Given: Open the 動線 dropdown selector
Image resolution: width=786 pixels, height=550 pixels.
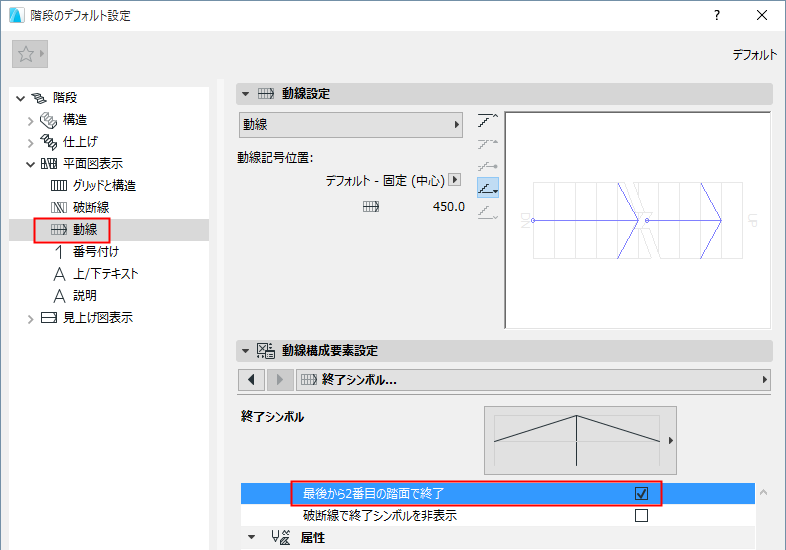Looking at the screenshot, I should click(x=350, y=125).
